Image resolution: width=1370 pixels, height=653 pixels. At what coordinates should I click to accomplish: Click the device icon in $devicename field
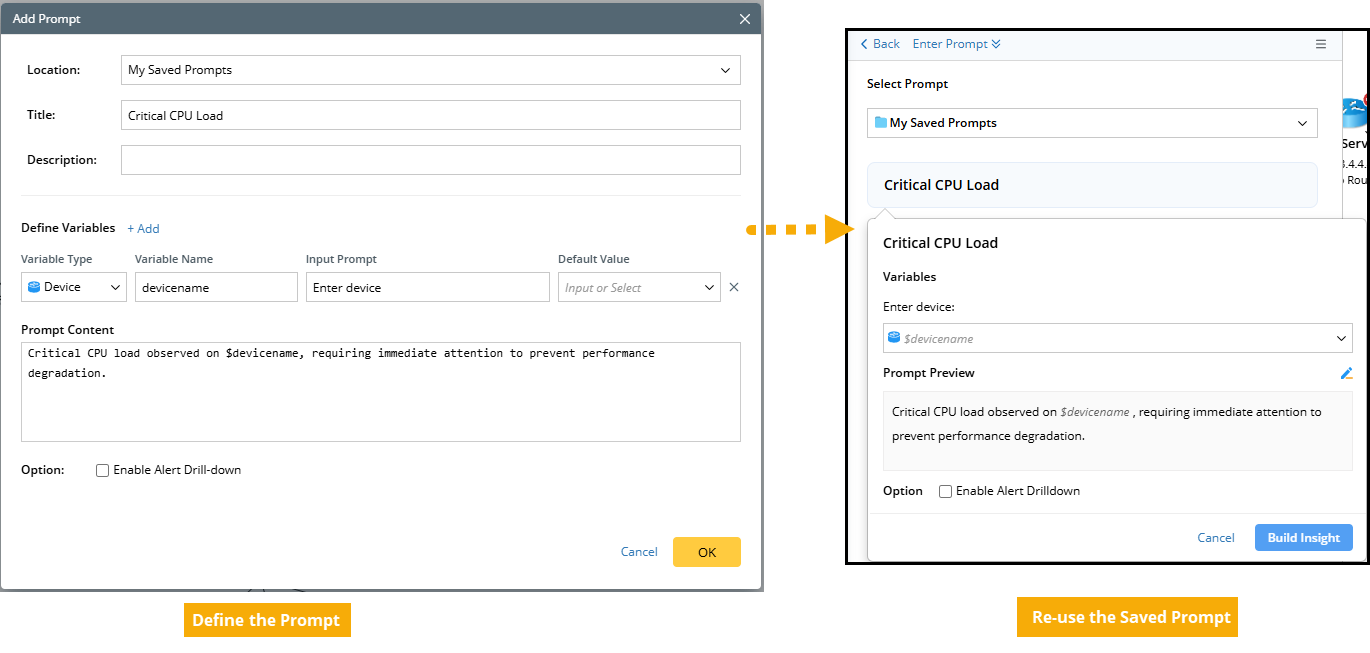coord(894,338)
